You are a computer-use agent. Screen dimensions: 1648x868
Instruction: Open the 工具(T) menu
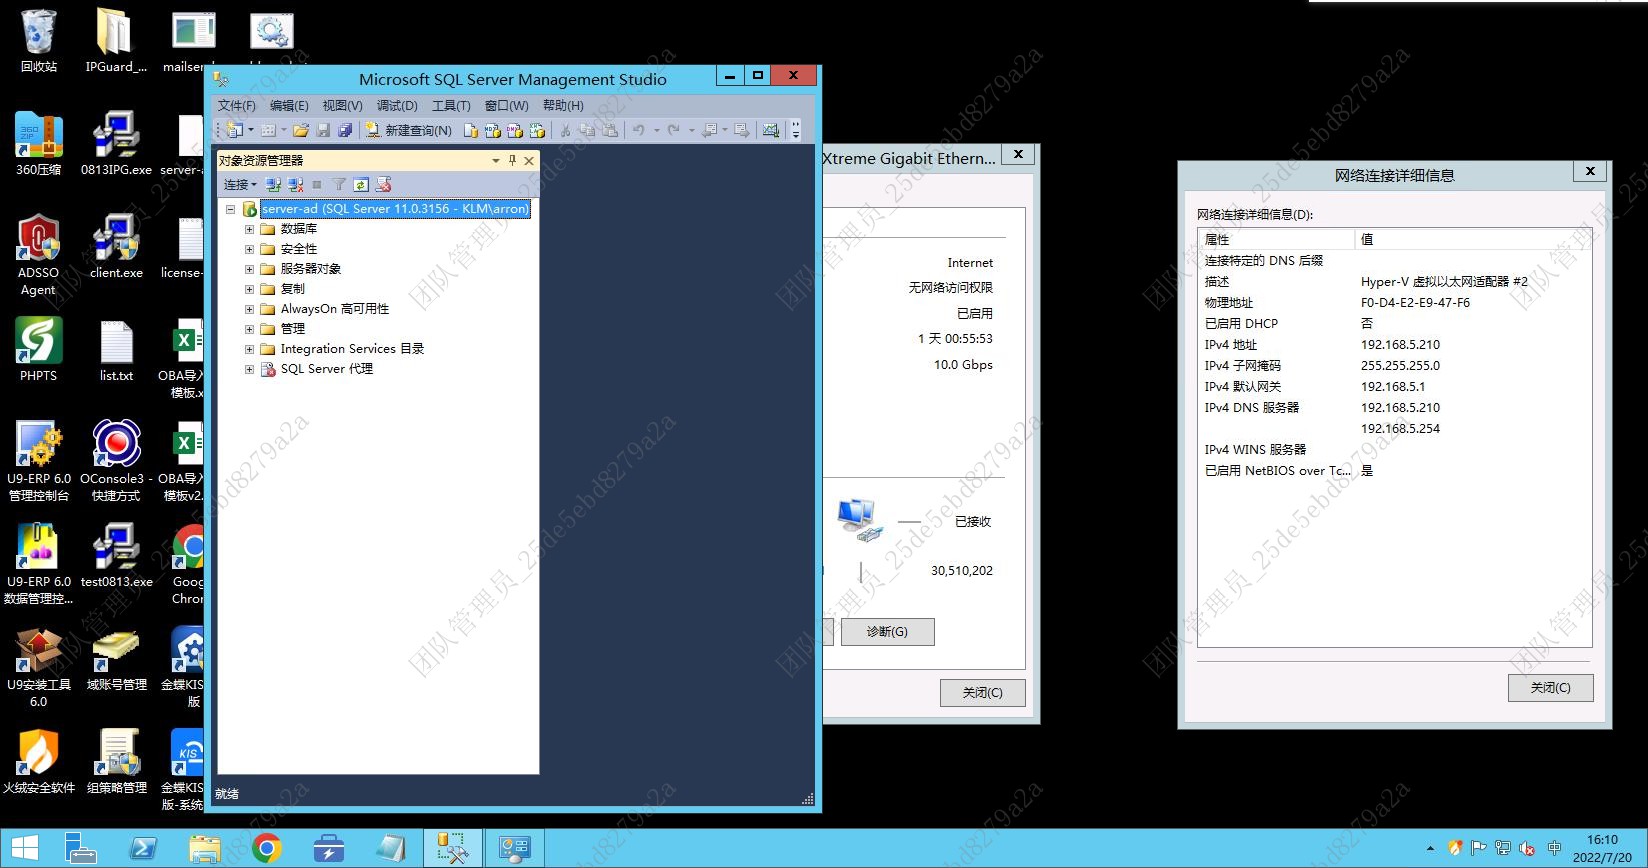click(x=450, y=105)
